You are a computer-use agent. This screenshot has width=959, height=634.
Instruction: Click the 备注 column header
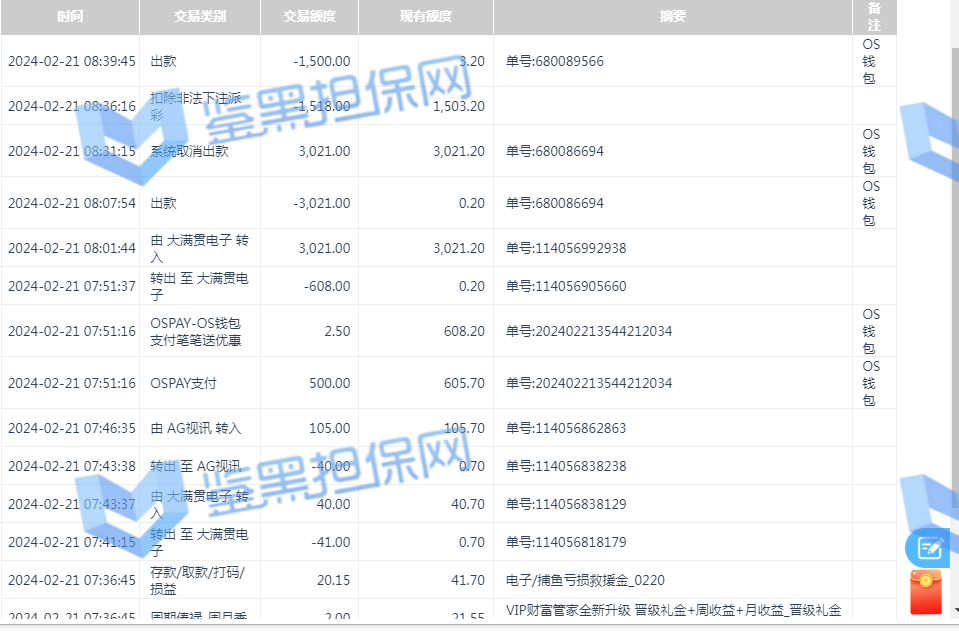(873, 16)
